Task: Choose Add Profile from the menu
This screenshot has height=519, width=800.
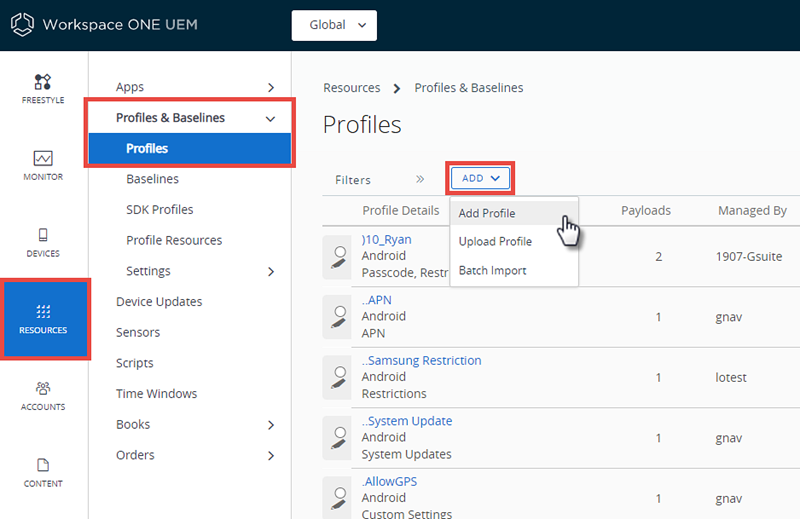Action: click(x=514, y=213)
